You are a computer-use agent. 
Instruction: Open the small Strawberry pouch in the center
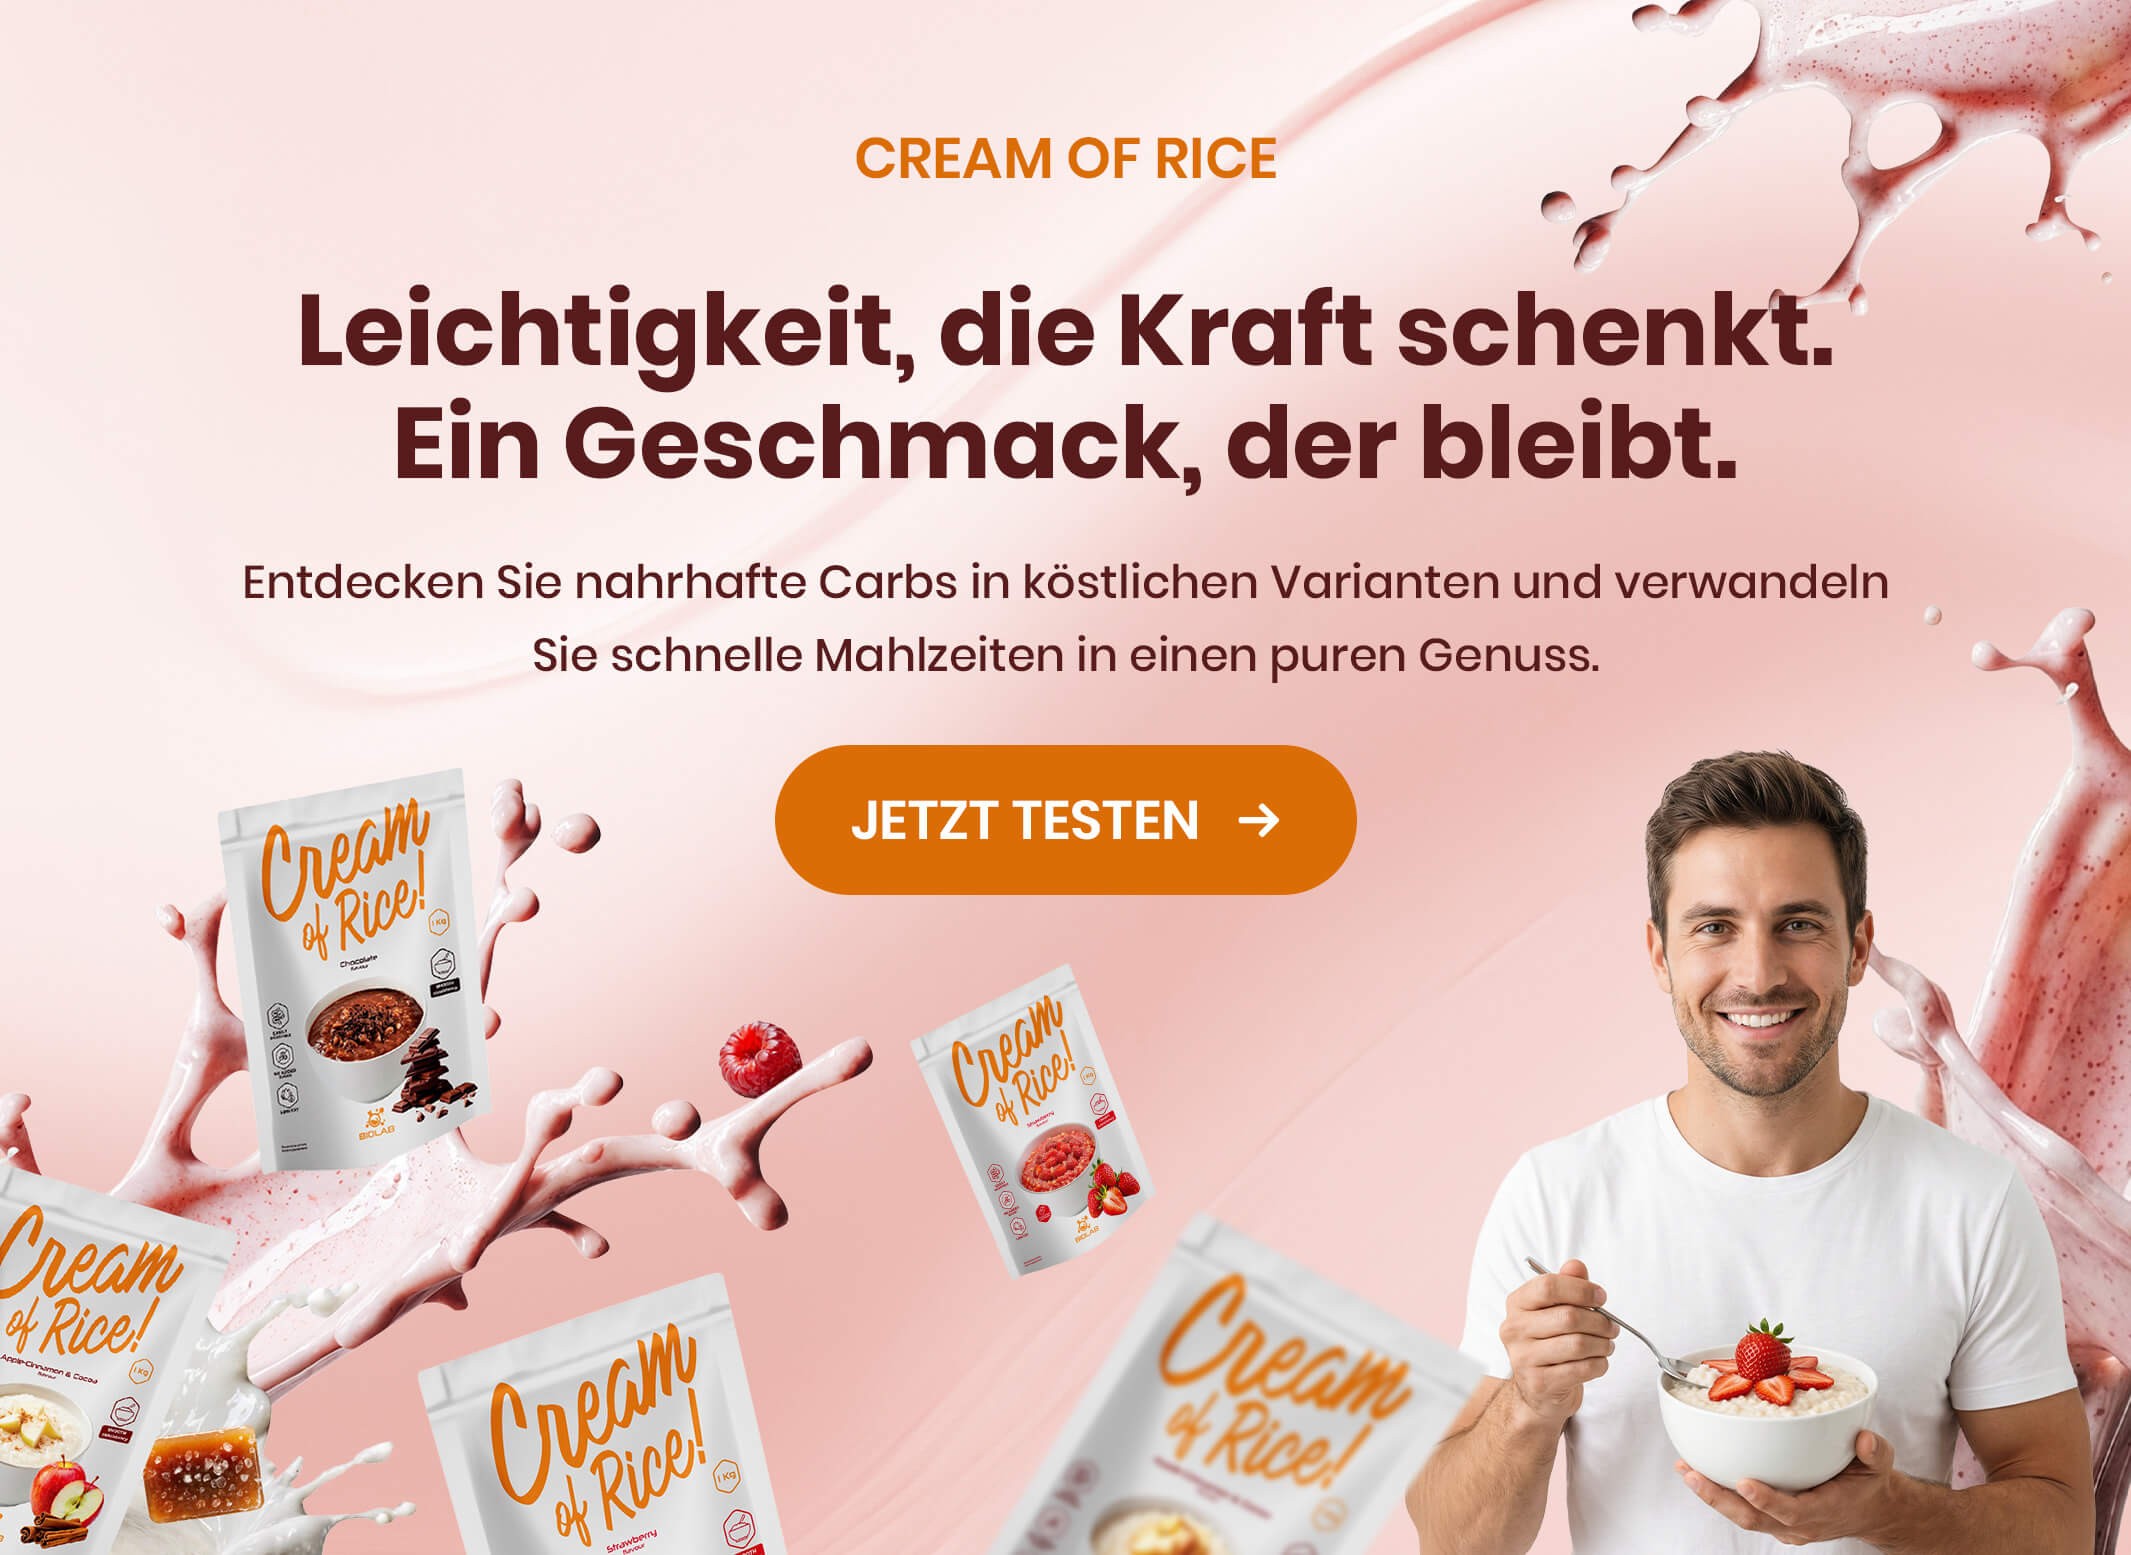tap(1032, 1120)
